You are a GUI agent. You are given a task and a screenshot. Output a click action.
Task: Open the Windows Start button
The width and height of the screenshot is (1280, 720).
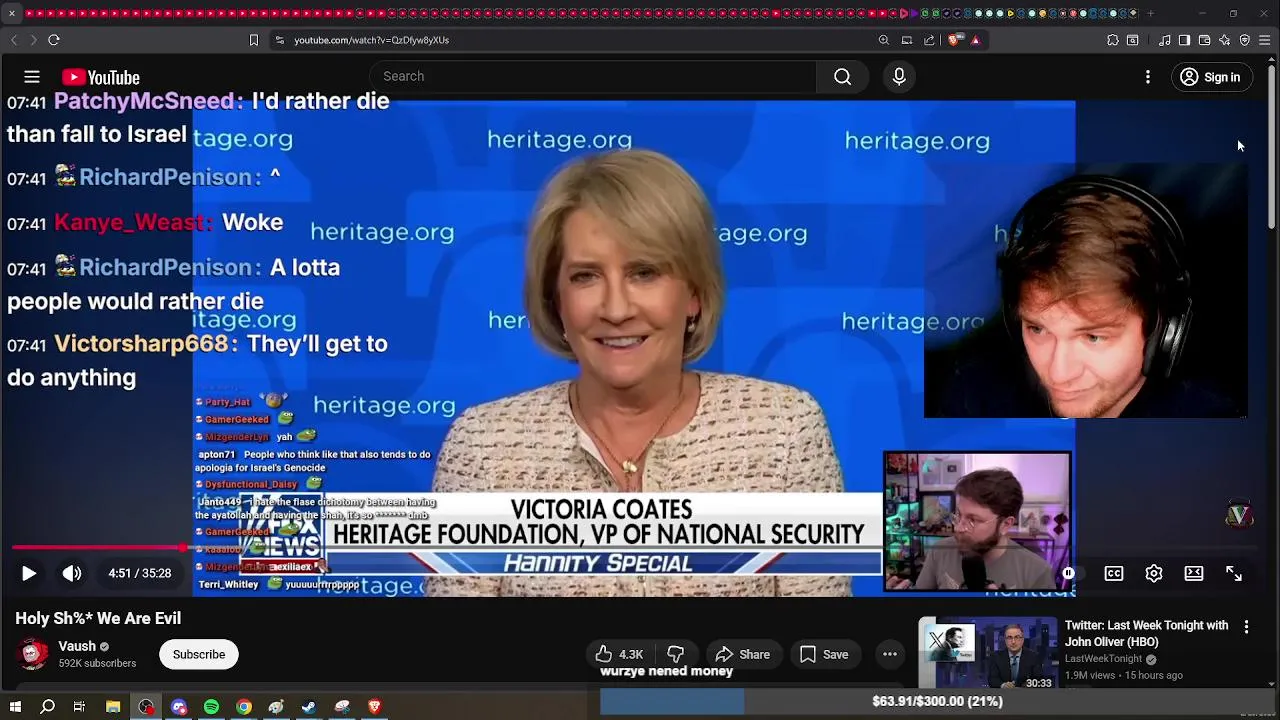coord(15,707)
